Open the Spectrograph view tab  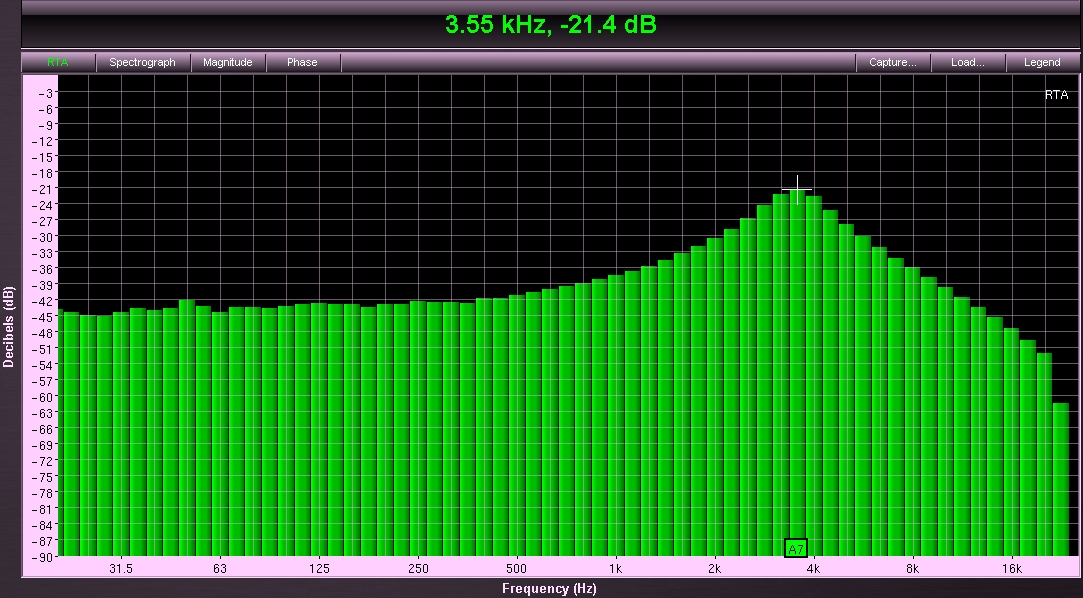142,62
